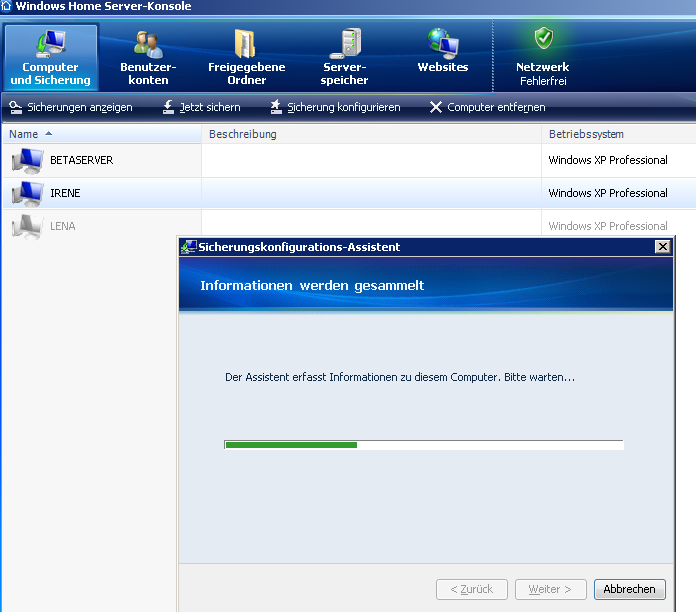Switch to the Freigegebene Ordner tab
The height and width of the screenshot is (612, 696).
tap(247, 57)
